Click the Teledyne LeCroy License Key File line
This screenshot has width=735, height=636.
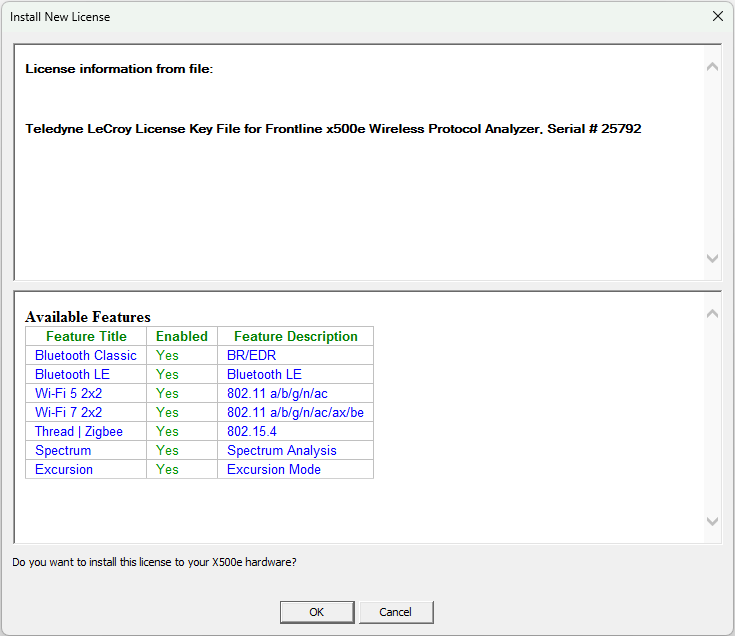333,129
